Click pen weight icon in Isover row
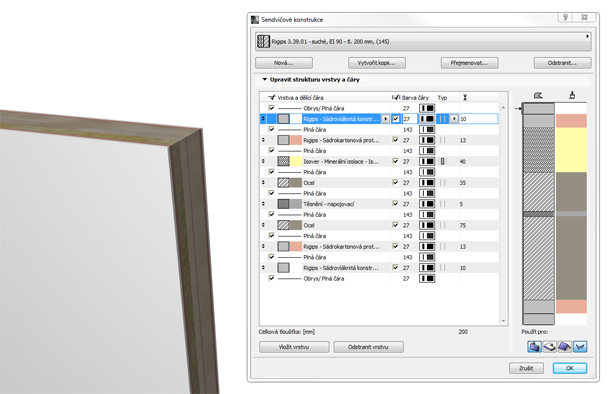This screenshot has width=610, height=394. [427, 161]
